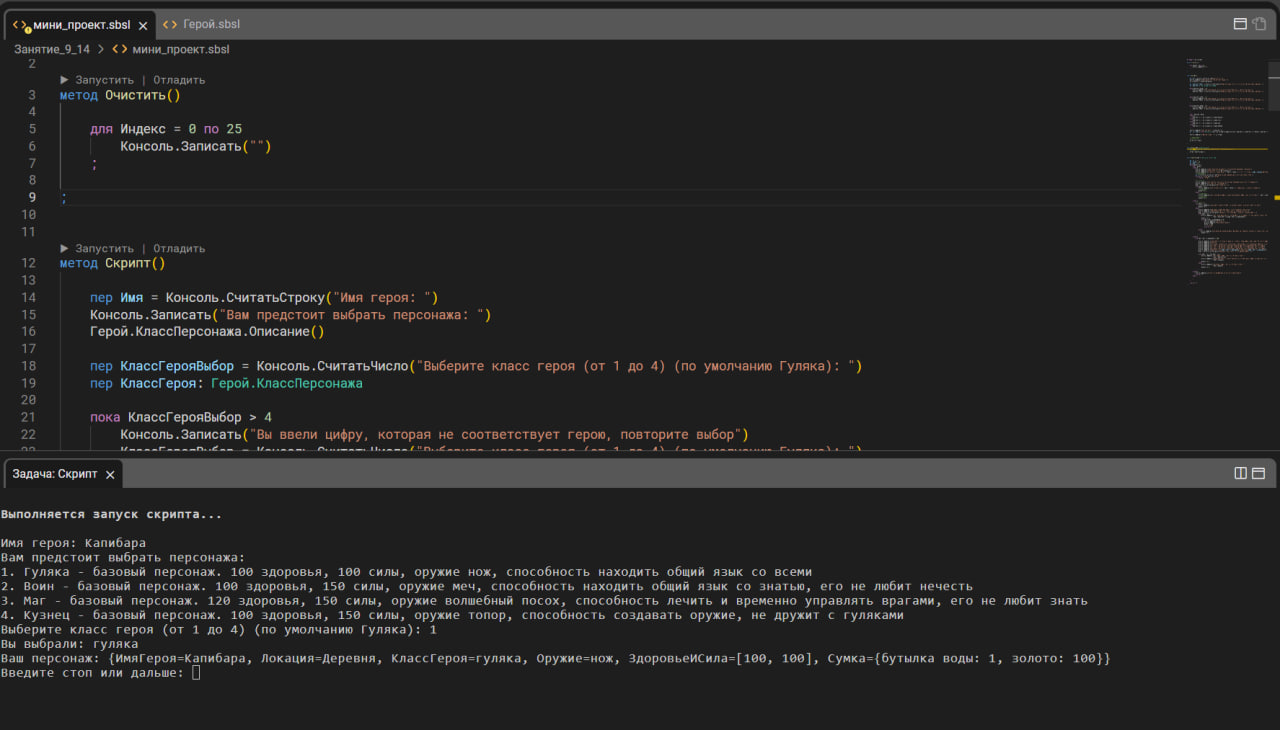Expand breadcrumb chevron after Занятие_9_14

tap(101, 49)
